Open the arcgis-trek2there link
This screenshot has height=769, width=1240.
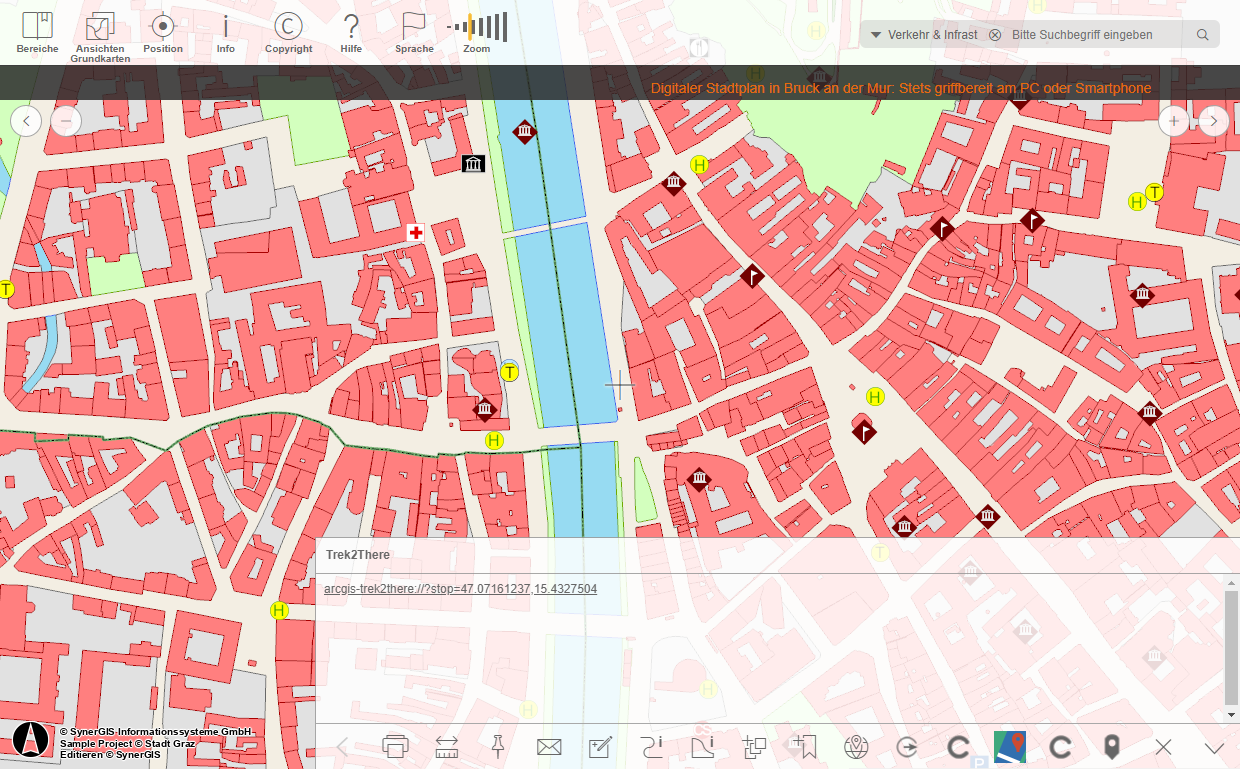click(460, 589)
